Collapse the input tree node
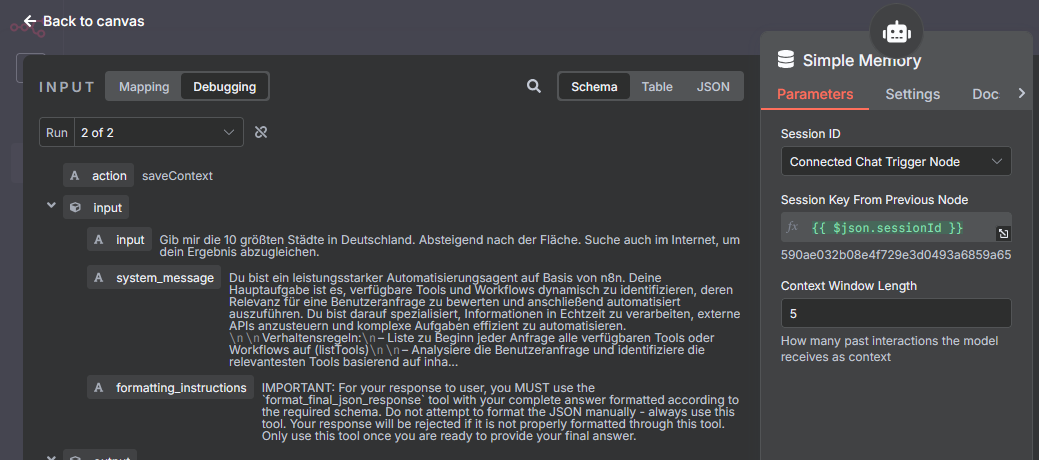This screenshot has width=1039, height=460. (50, 207)
